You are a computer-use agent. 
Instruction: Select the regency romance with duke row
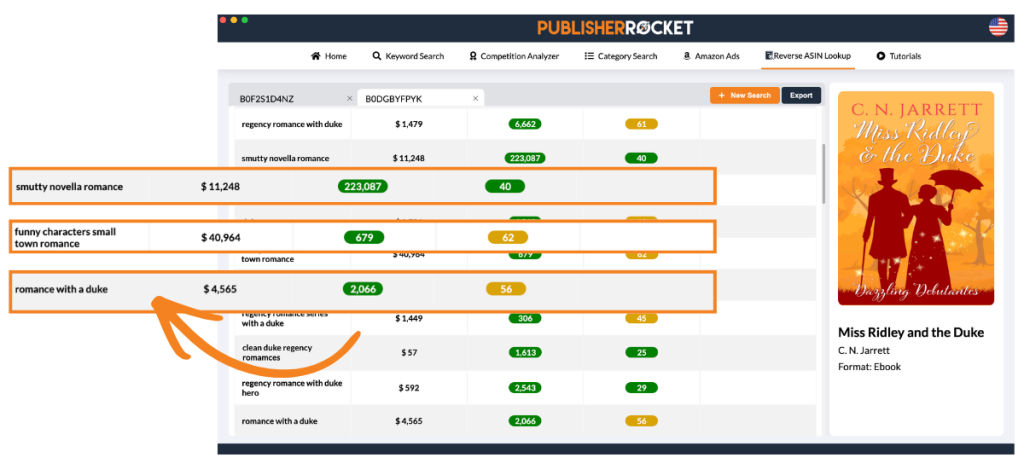[292, 124]
